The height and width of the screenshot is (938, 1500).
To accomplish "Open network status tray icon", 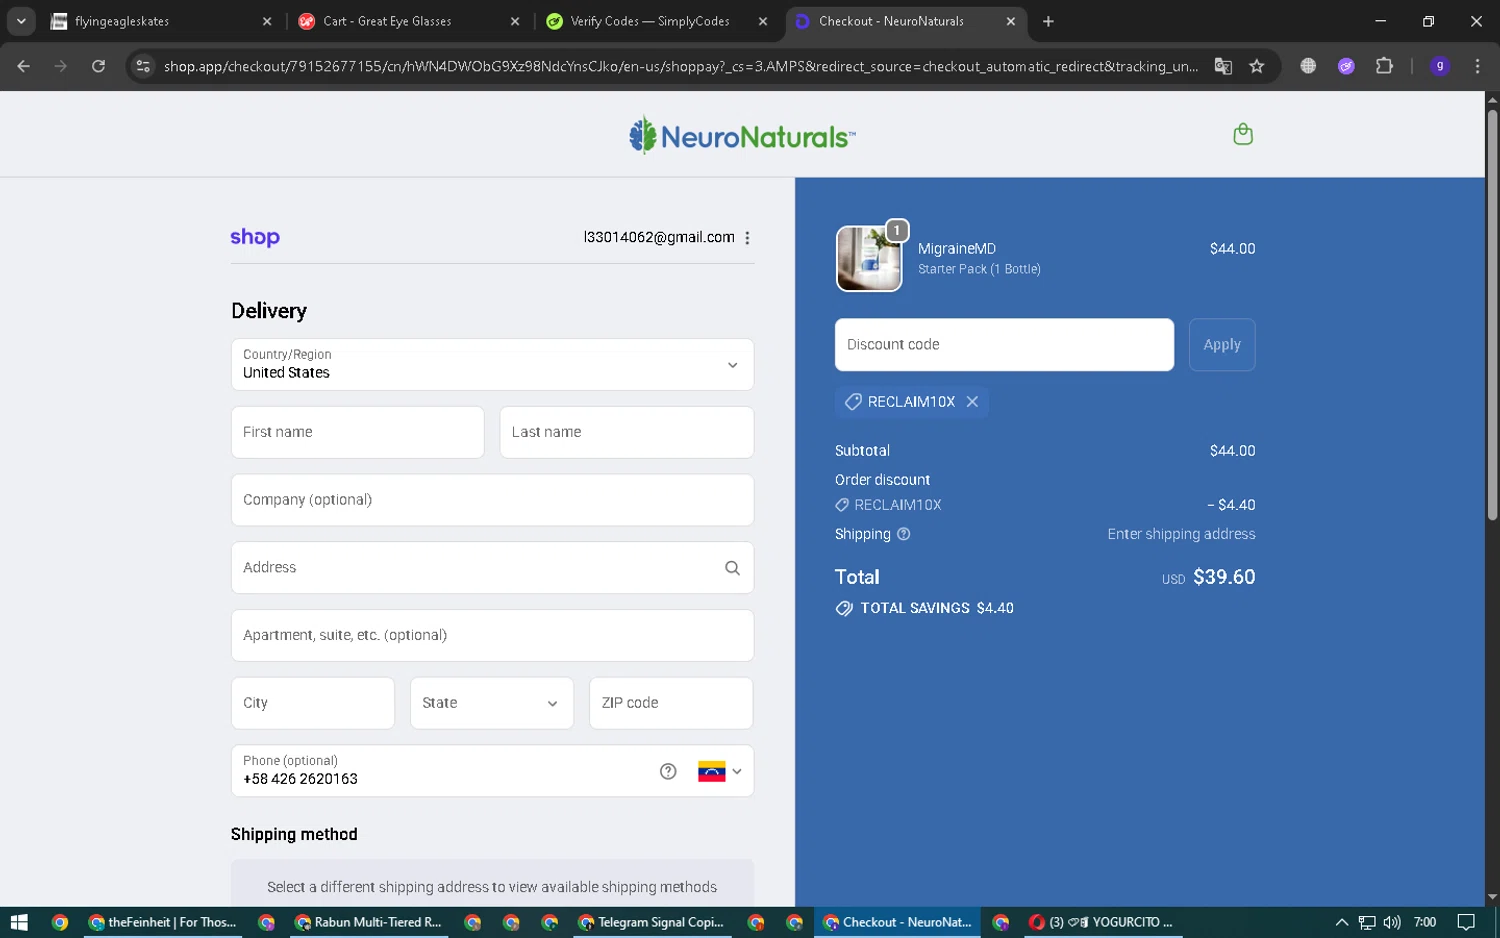I will tap(1367, 922).
